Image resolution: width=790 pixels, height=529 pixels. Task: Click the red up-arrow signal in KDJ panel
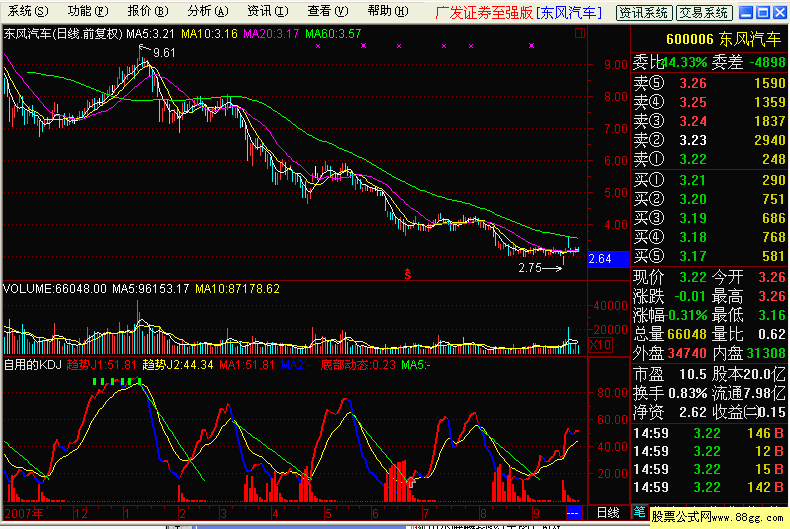coord(411,482)
